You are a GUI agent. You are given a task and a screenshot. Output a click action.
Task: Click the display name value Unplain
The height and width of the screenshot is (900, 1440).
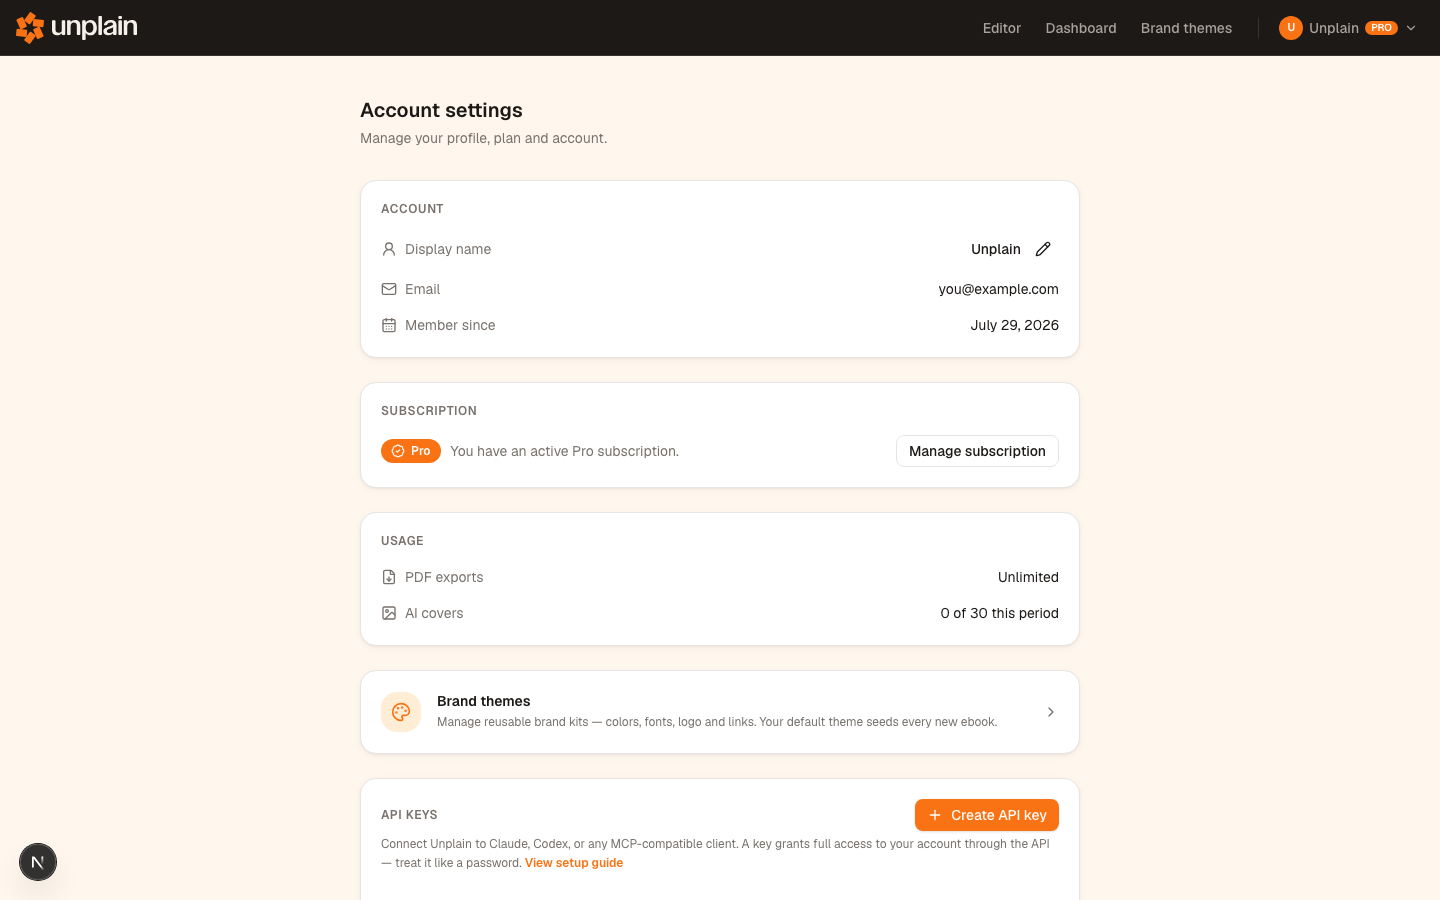pos(996,249)
